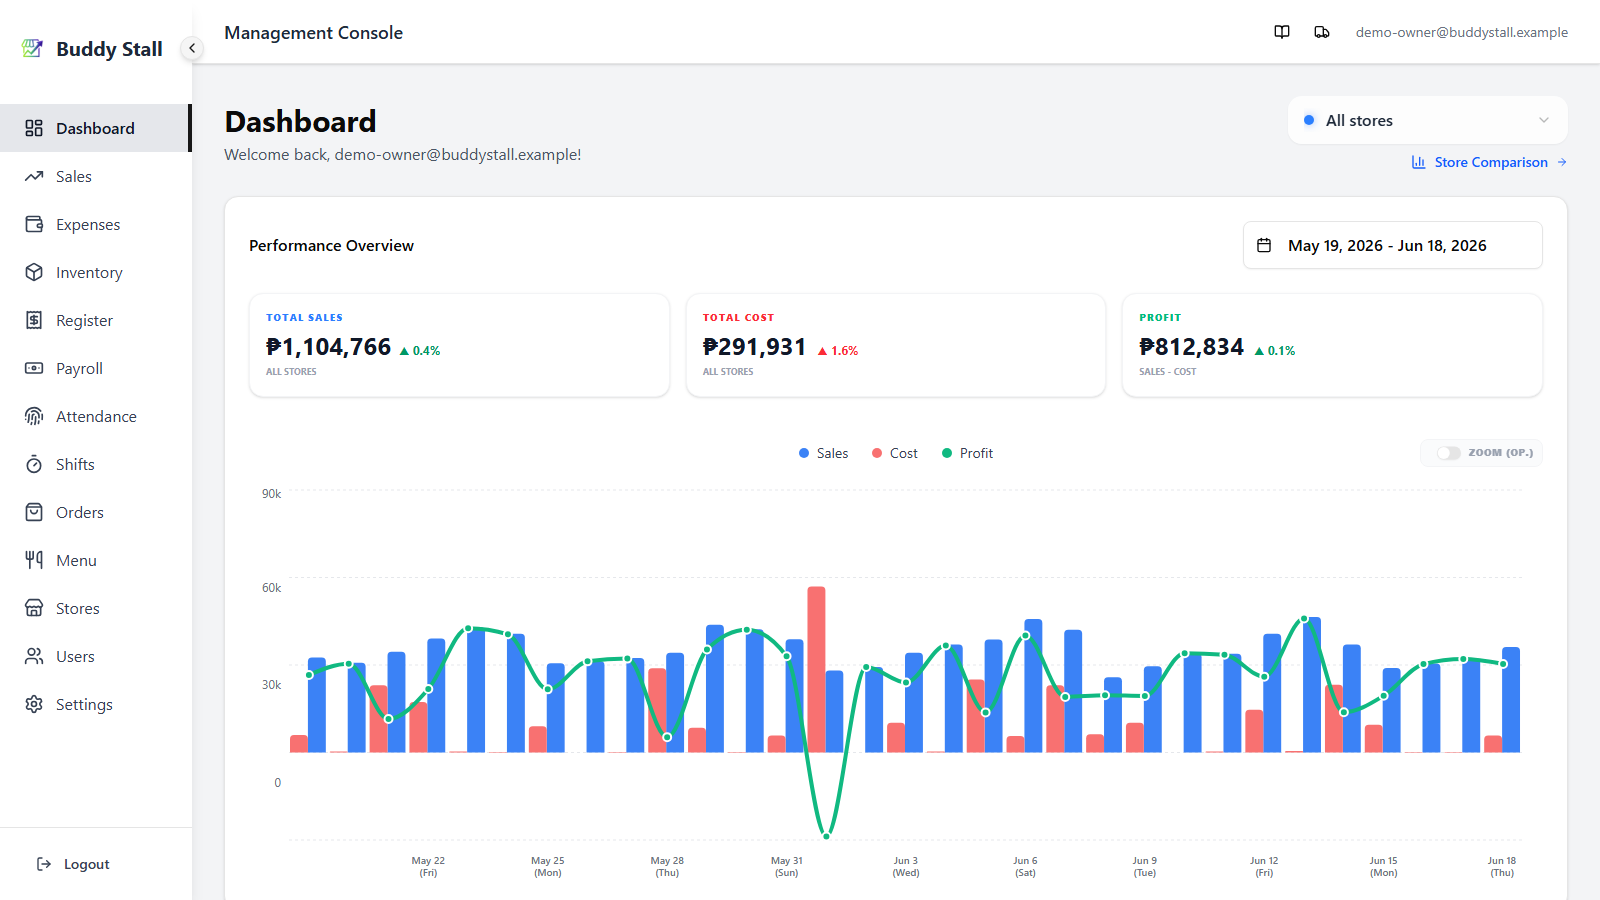Screen dimensions: 1600x900
Task: Click the bar chart icon beside Store Comparison
Action: (1418, 162)
